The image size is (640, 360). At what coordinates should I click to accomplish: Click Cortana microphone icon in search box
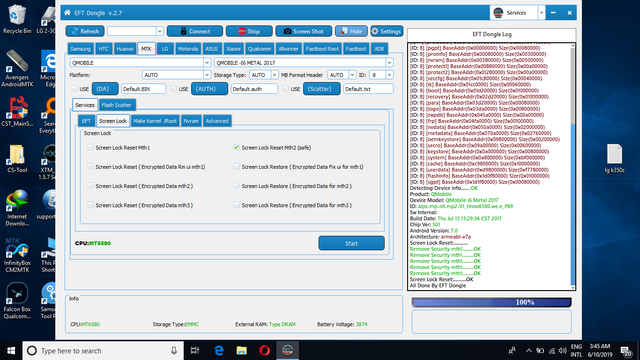pyautogui.click(x=174, y=351)
